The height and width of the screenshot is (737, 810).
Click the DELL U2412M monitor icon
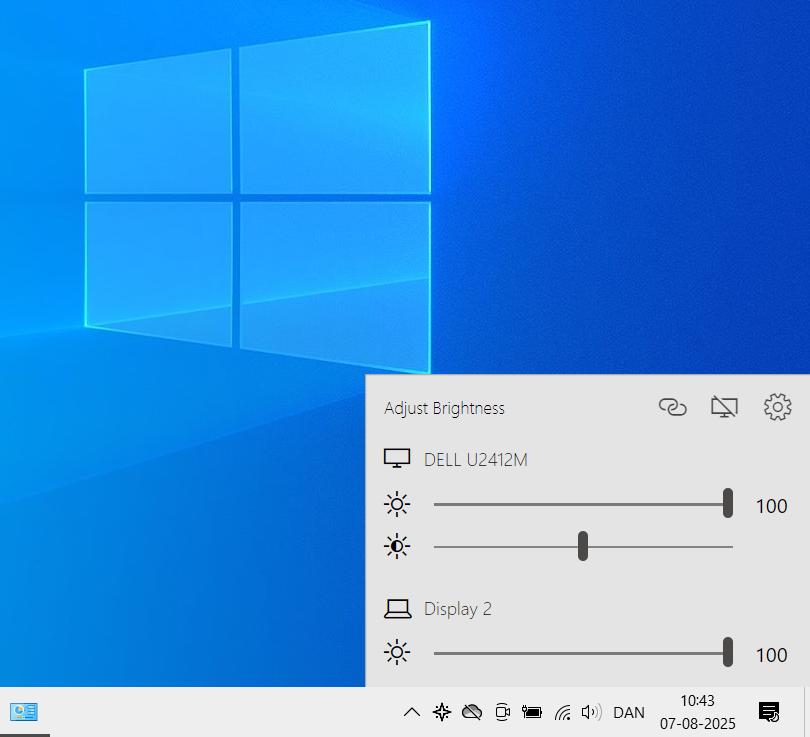pos(397,460)
